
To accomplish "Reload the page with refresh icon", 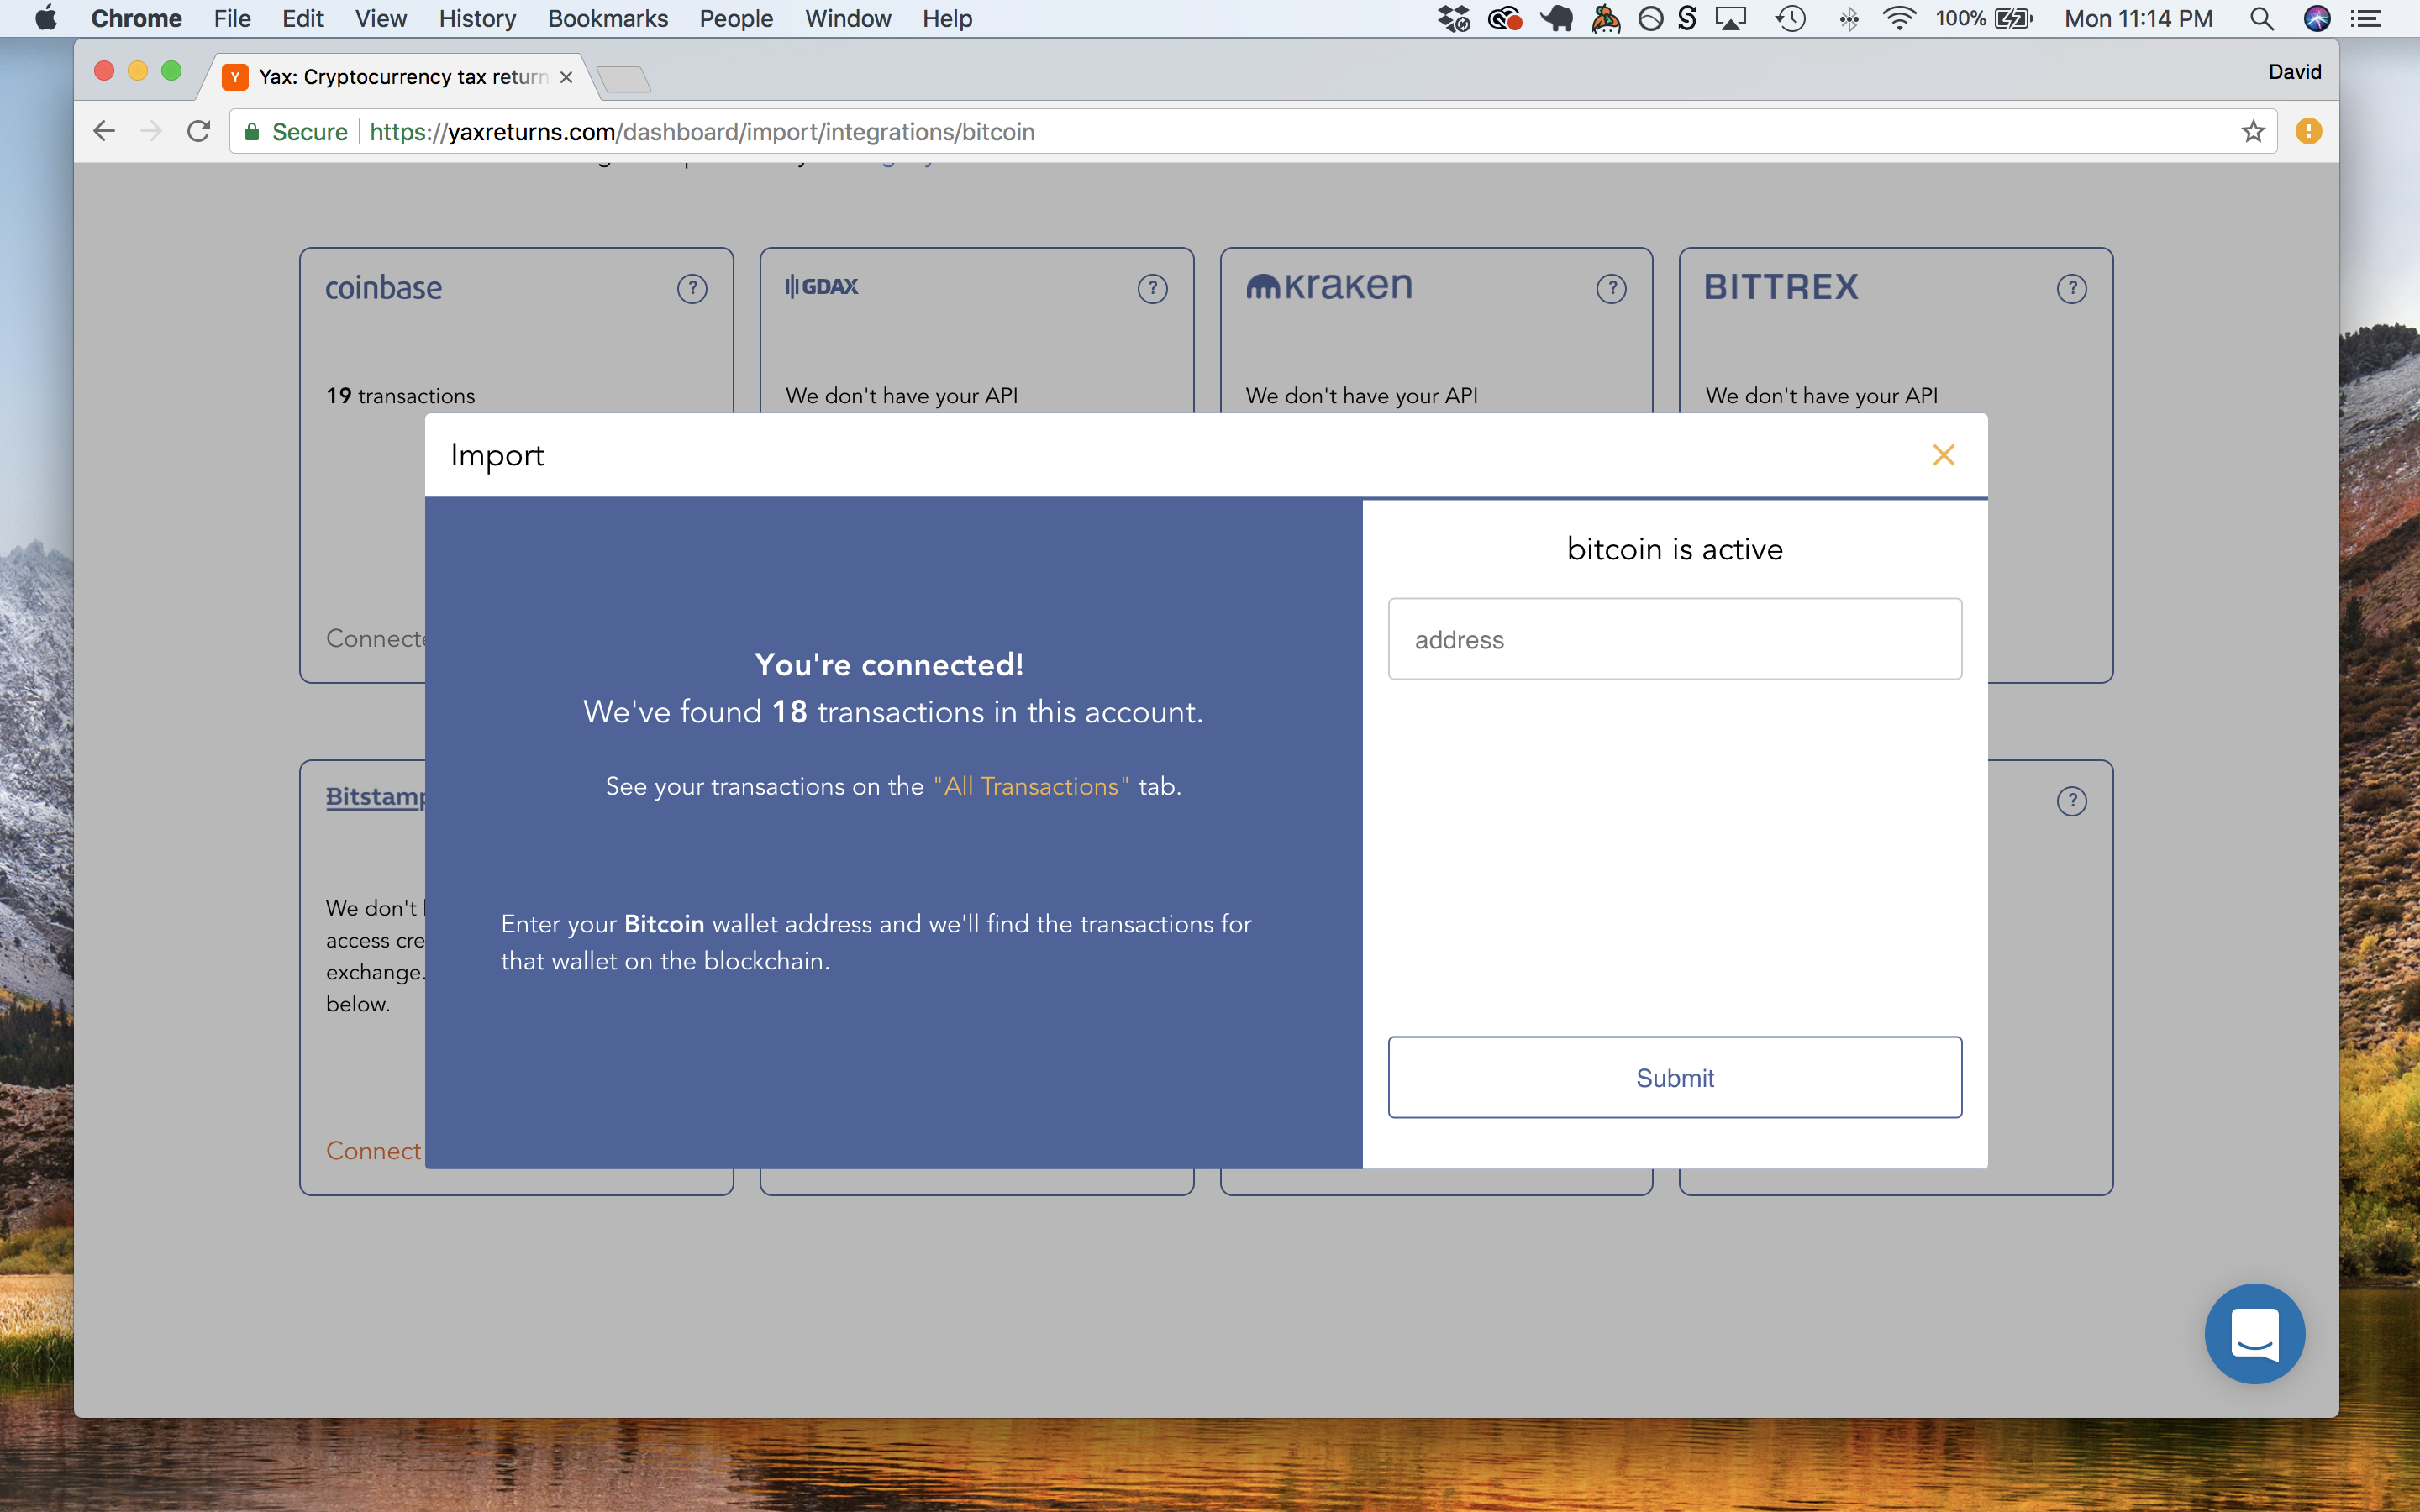I will [x=199, y=132].
